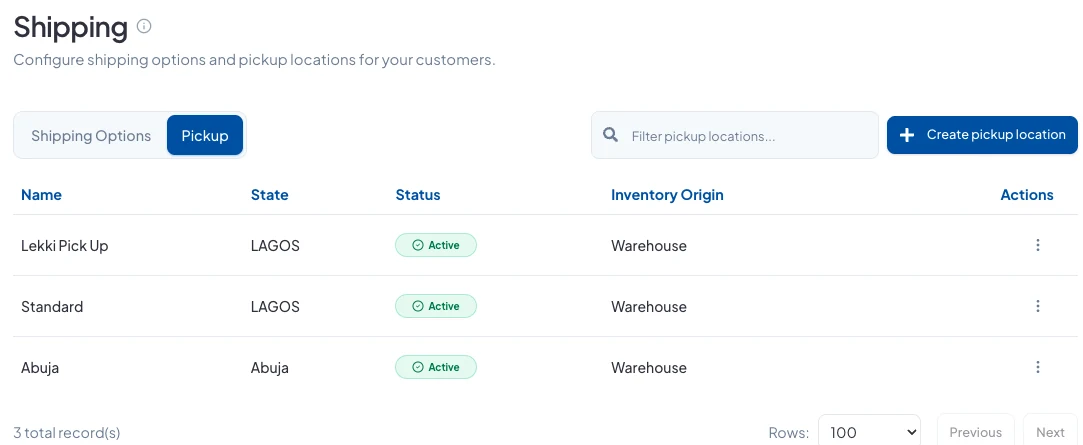Open actions menu for Standard row

click(x=1037, y=305)
